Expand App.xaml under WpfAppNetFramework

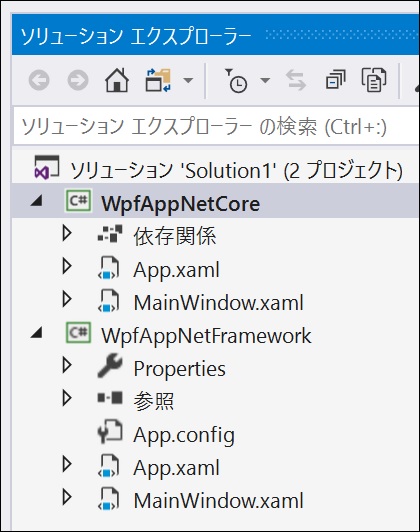tap(67, 464)
